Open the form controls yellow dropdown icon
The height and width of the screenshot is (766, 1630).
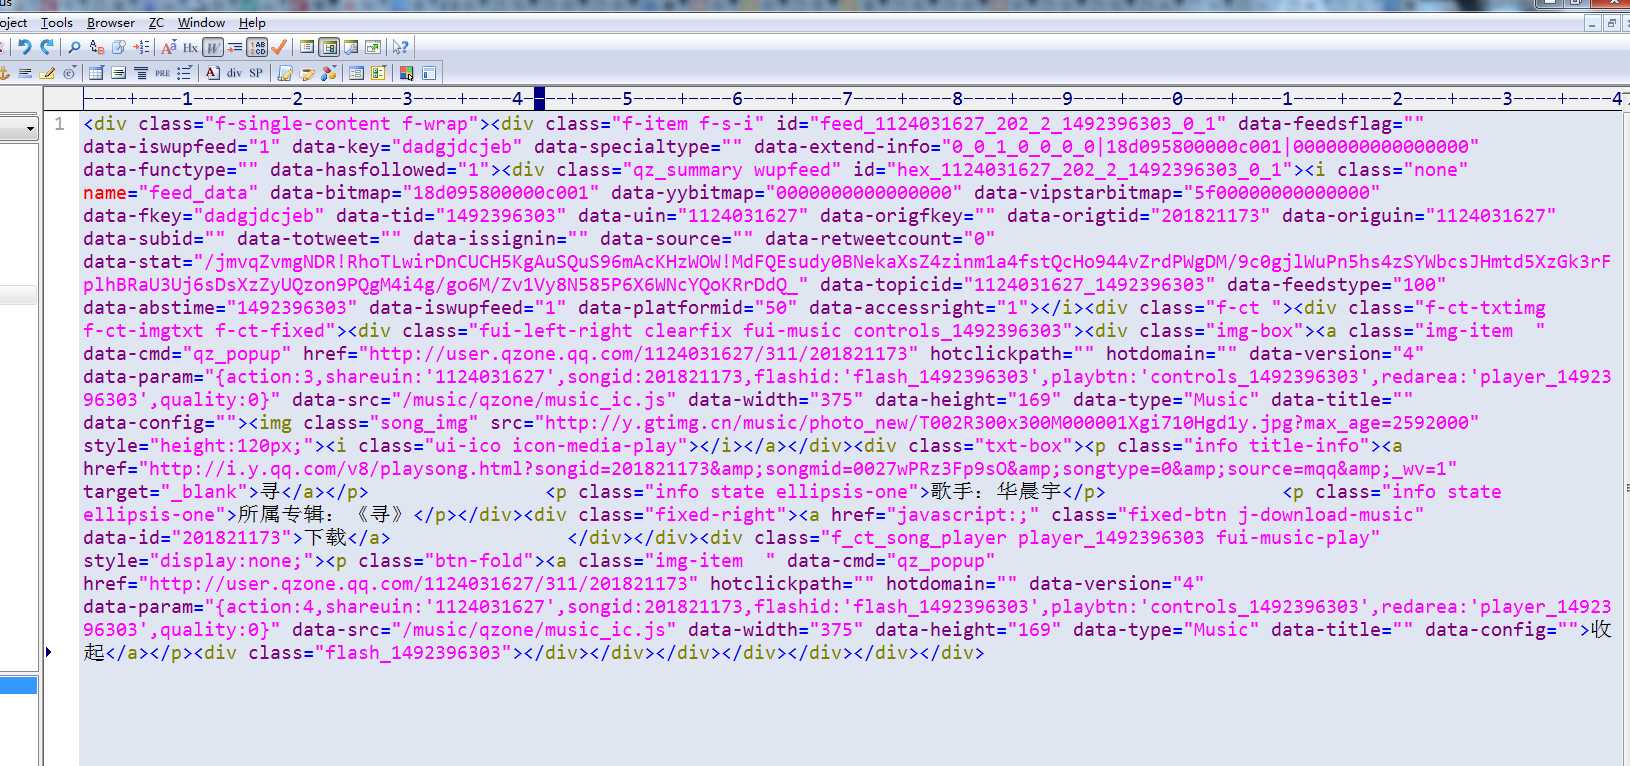[x=378, y=73]
